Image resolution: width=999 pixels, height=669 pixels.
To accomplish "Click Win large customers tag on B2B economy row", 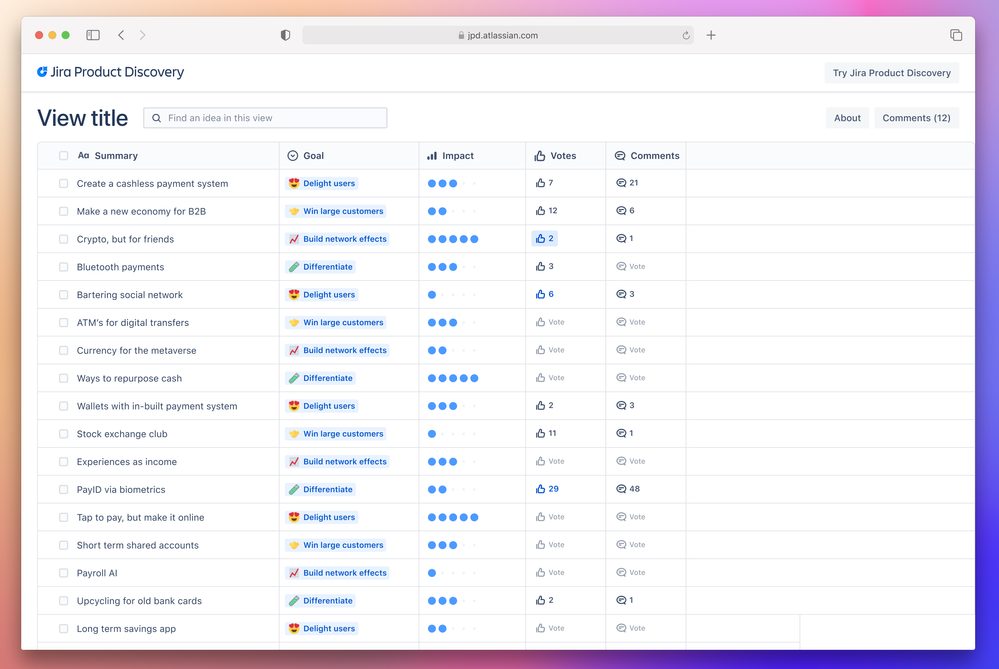I will [336, 211].
